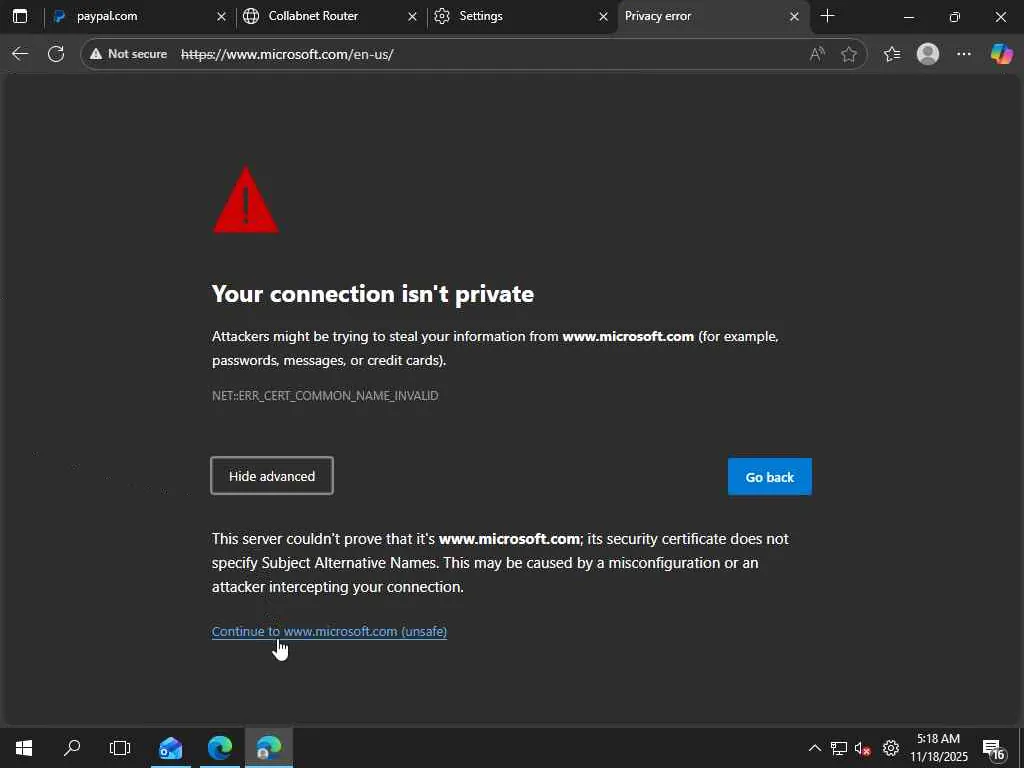Open the profile avatar icon

point(927,54)
